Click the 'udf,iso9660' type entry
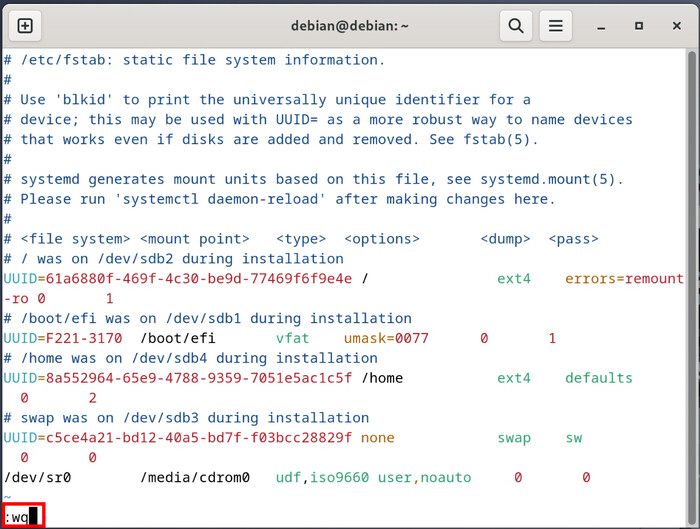700x529 pixels. tap(322, 477)
